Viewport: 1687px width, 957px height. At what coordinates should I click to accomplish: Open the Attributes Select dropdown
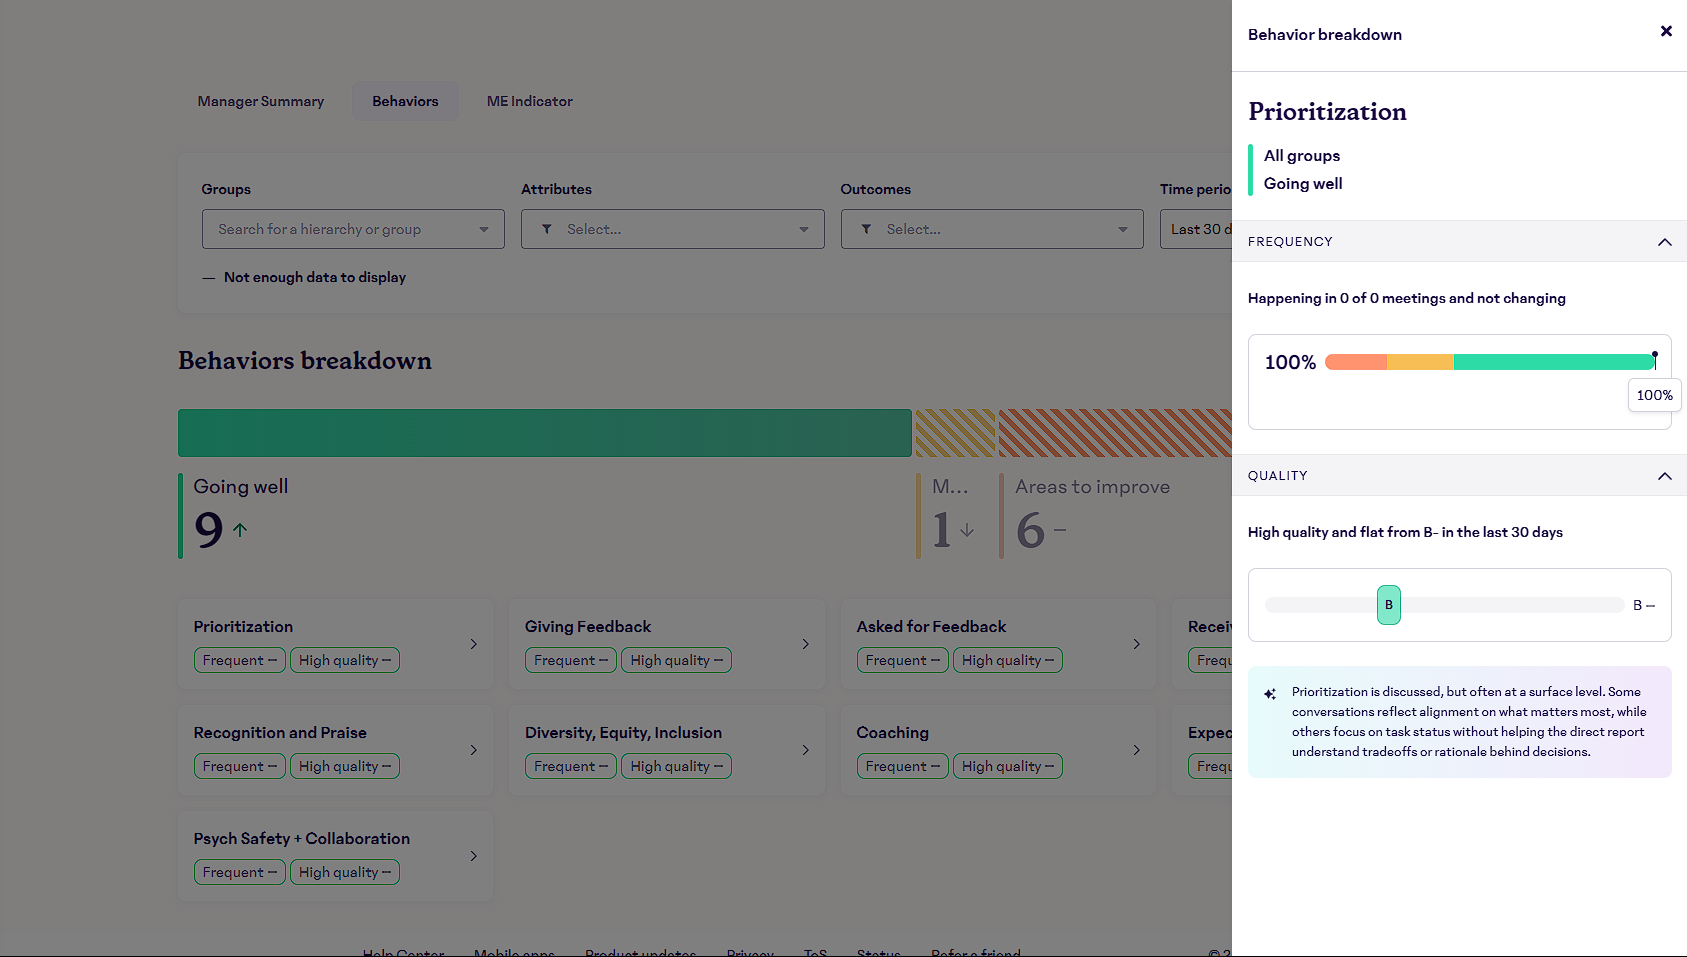coord(672,229)
